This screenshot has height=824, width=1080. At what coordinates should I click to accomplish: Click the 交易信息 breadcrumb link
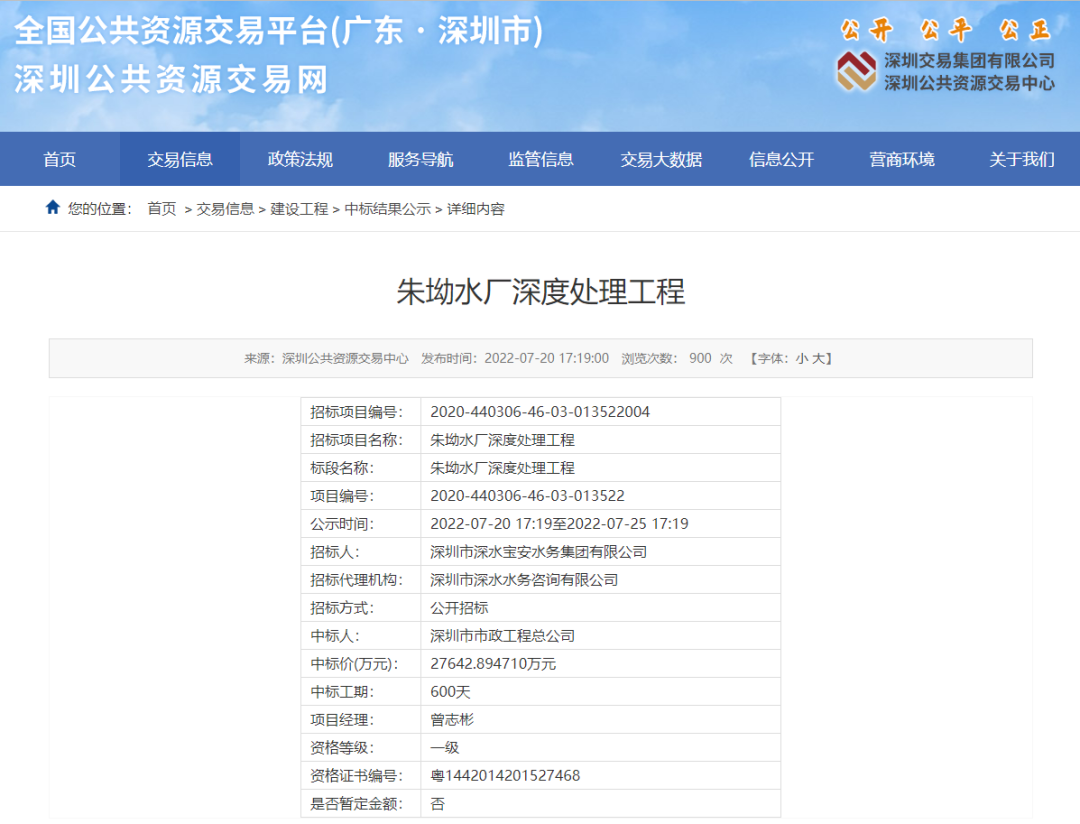coord(225,209)
